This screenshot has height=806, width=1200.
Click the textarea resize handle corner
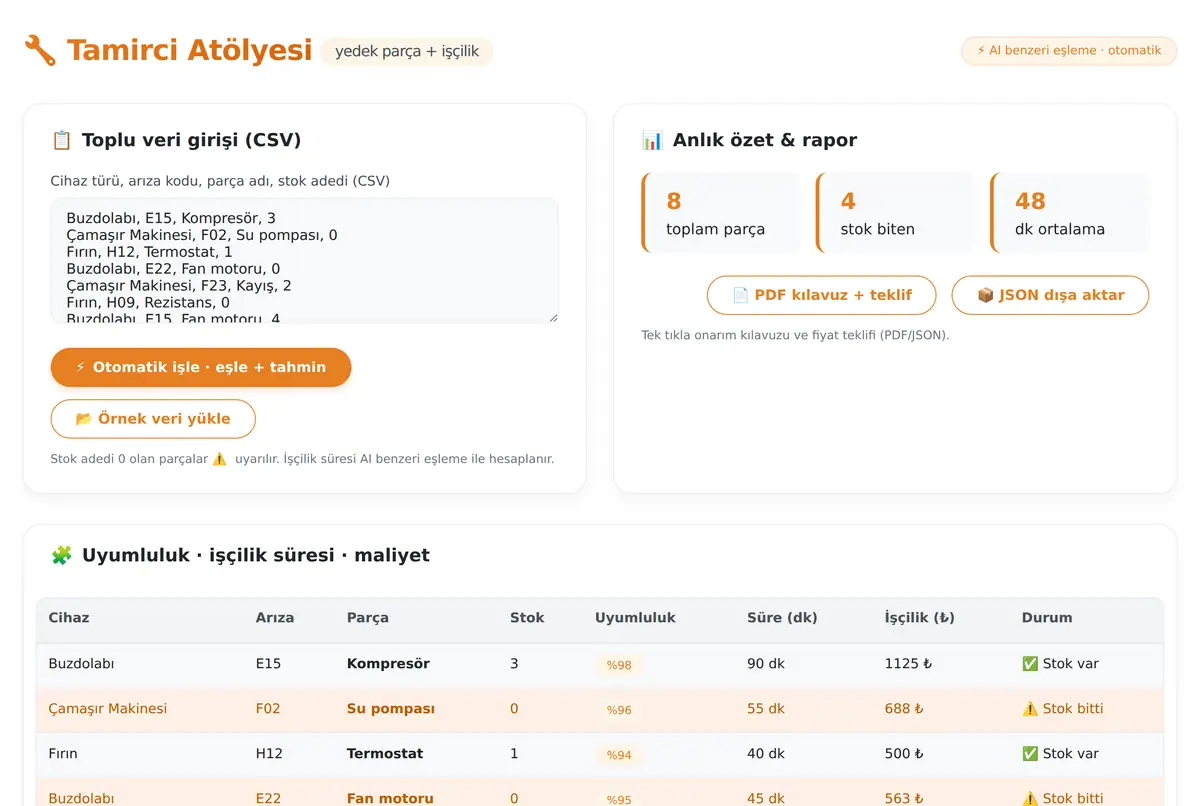click(x=552, y=317)
